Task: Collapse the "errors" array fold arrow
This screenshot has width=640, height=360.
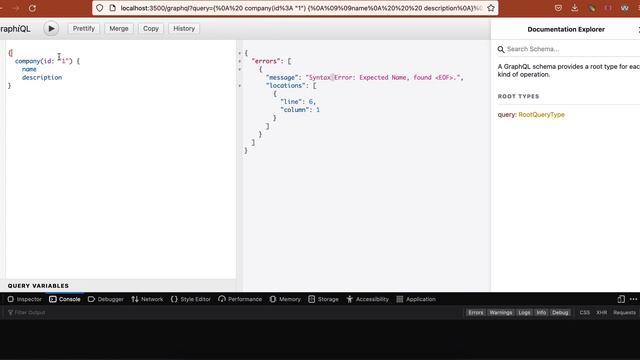Action: click(240, 61)
